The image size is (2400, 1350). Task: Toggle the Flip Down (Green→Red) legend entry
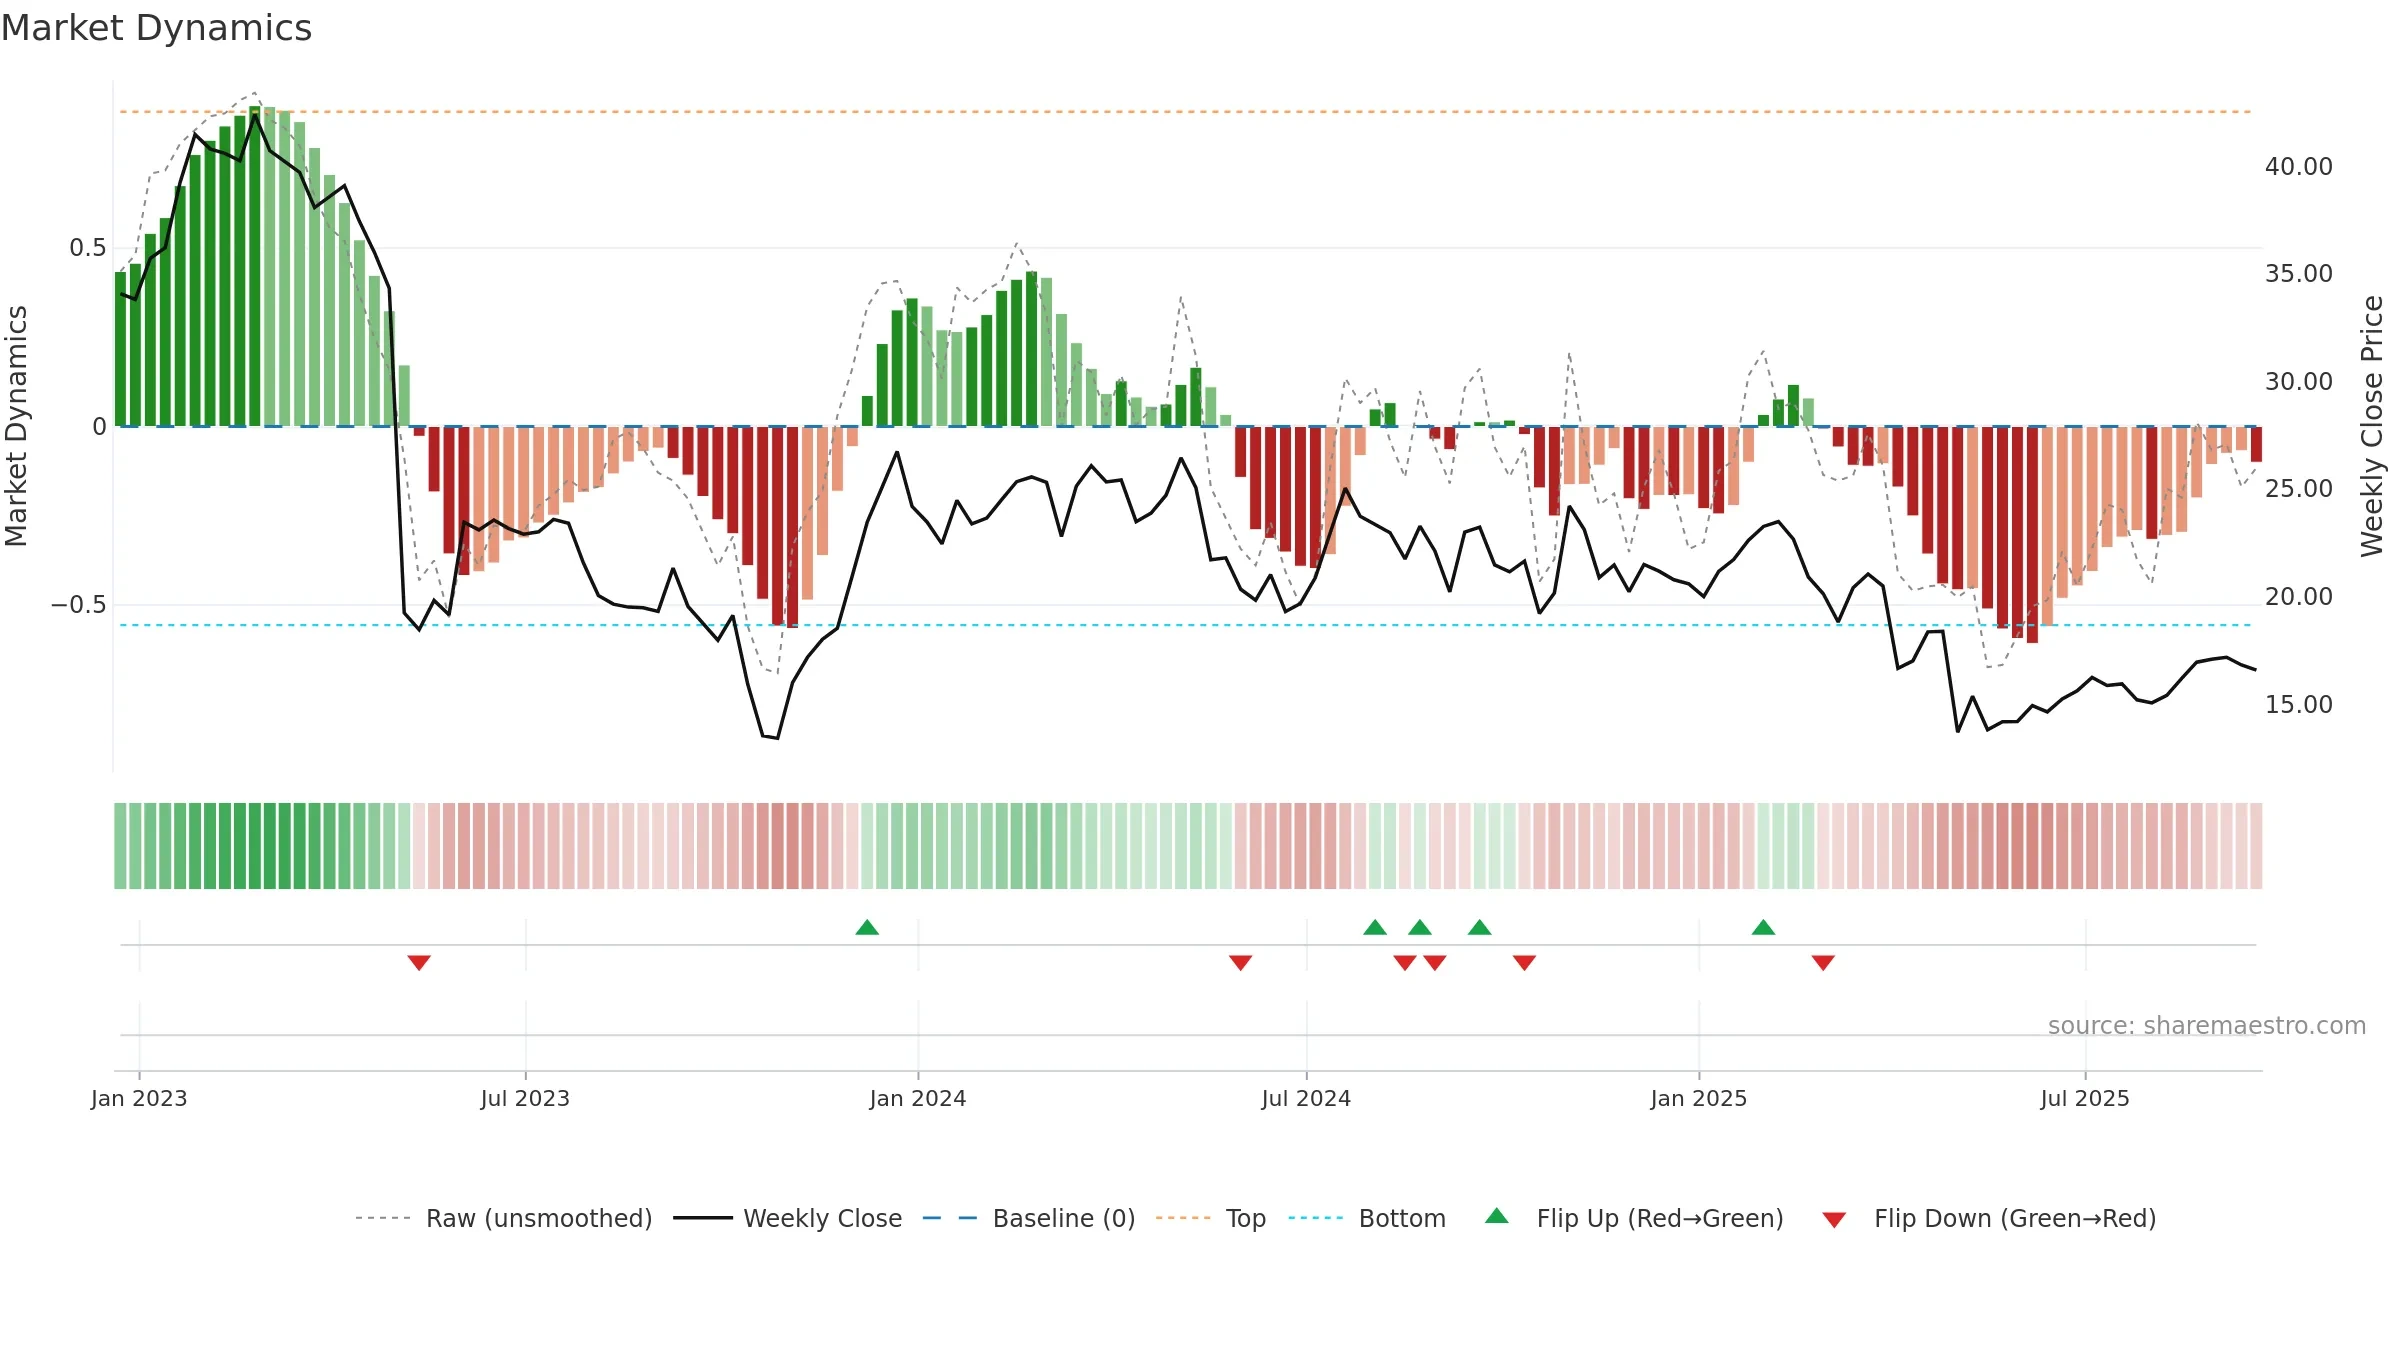tap(1989, 1218)
